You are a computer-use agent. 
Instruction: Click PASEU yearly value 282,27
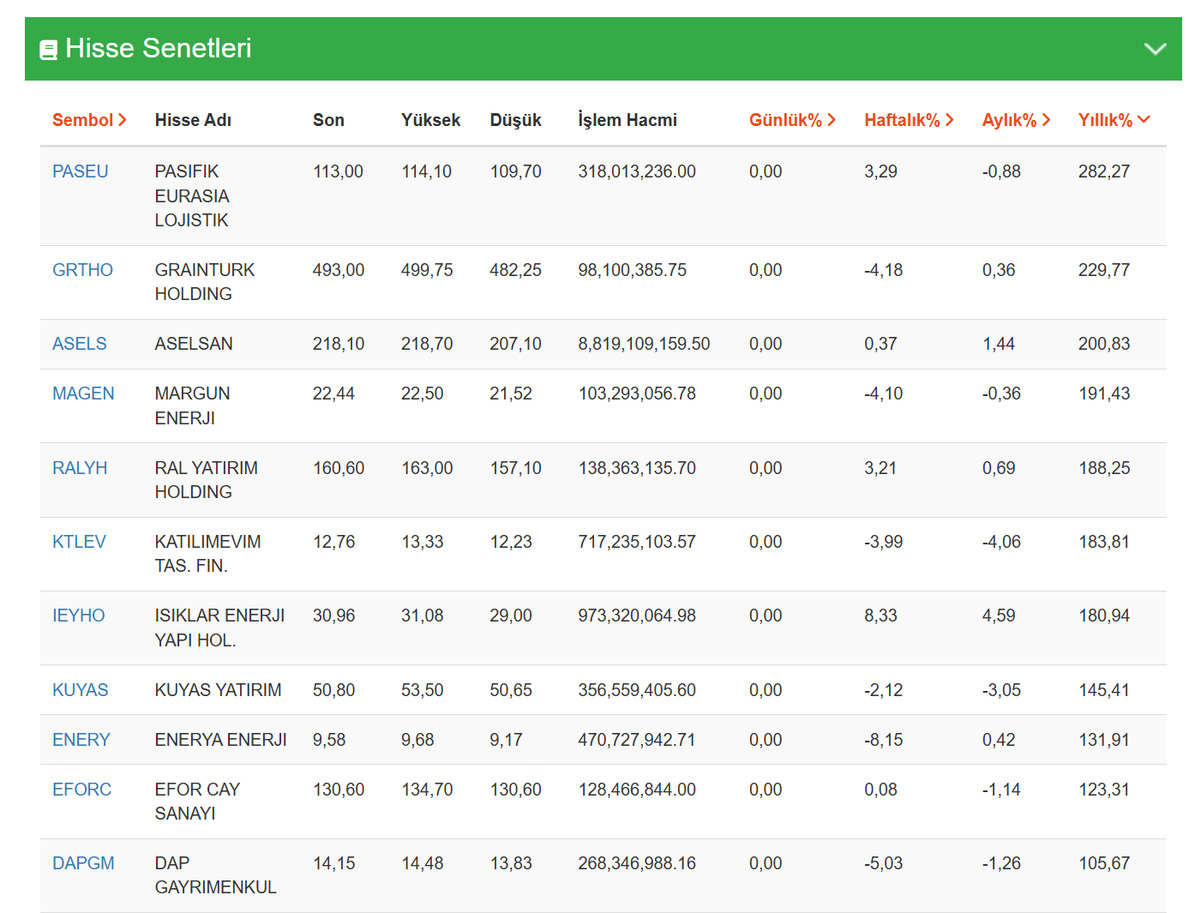1104,172
